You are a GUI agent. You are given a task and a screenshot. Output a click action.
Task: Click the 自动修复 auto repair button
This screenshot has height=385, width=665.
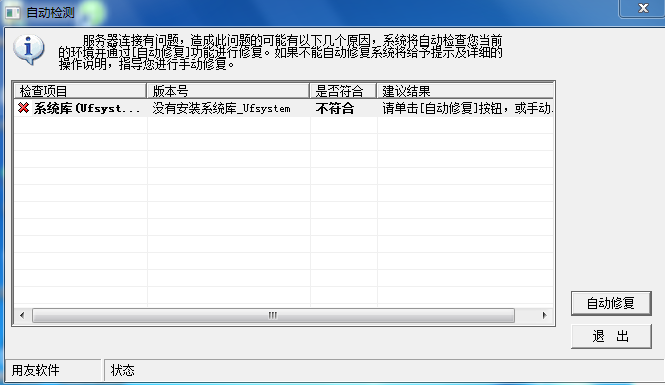tap(611, 303)
